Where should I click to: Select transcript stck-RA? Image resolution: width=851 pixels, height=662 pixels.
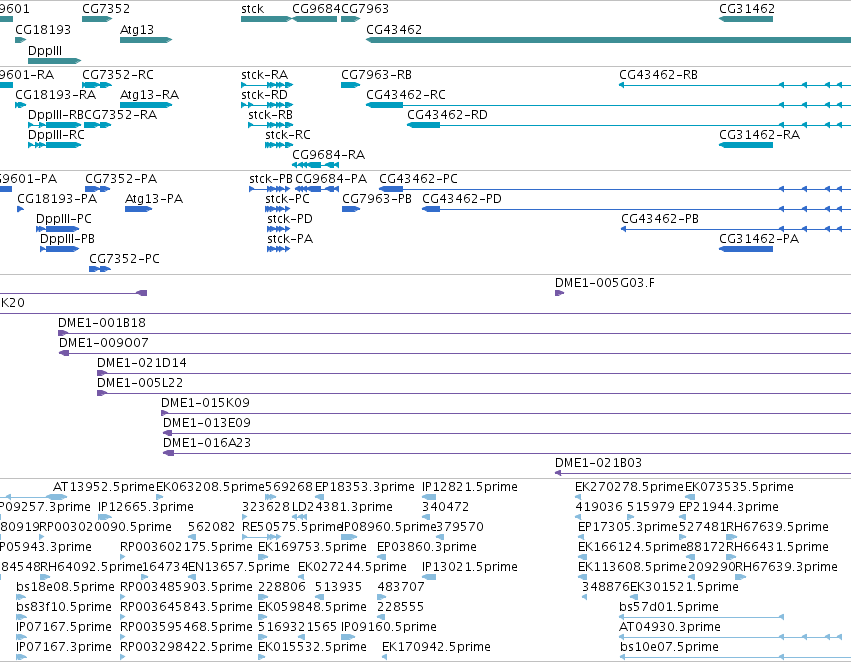[267, 85]
